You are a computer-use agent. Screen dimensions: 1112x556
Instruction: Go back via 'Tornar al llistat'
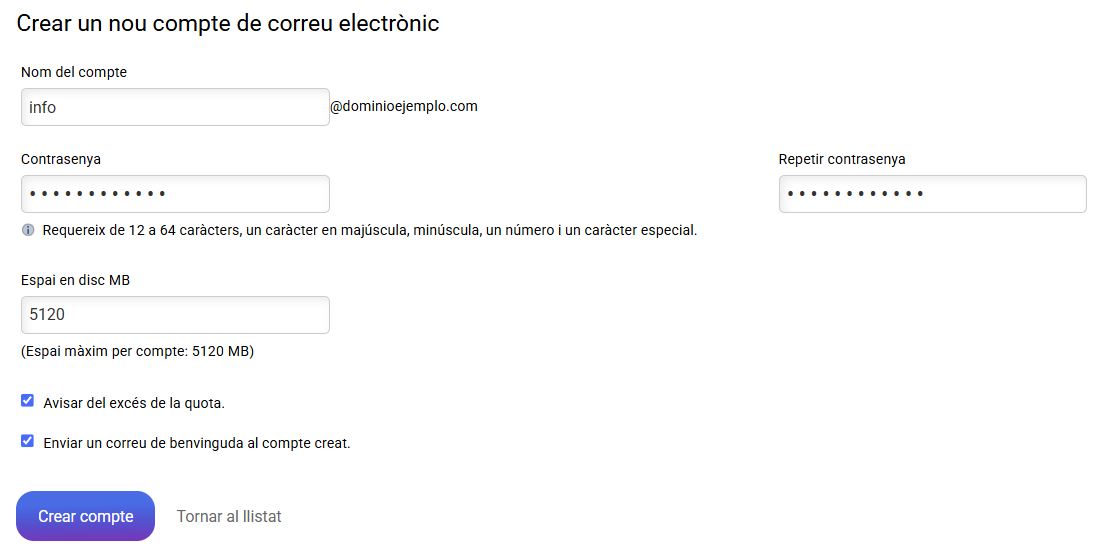[229, 517]
